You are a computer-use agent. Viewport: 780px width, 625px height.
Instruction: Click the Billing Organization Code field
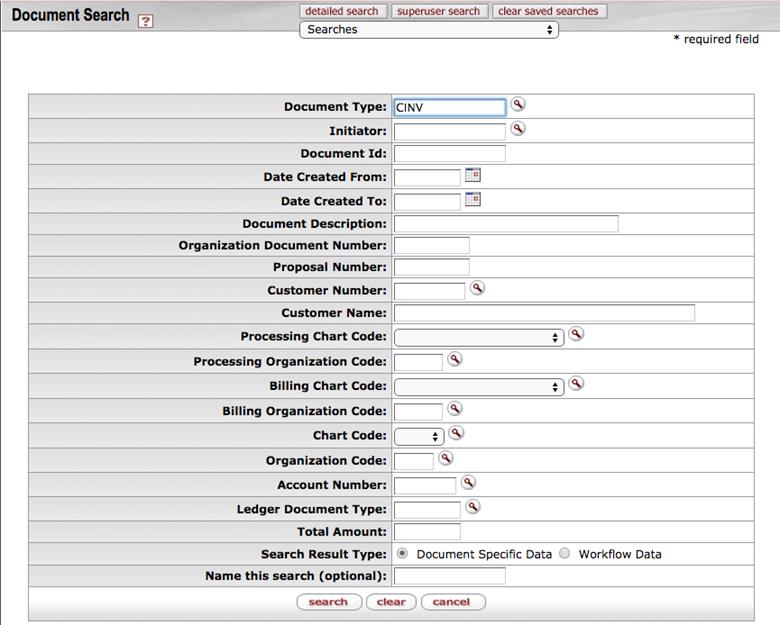[x=418, y=412]
